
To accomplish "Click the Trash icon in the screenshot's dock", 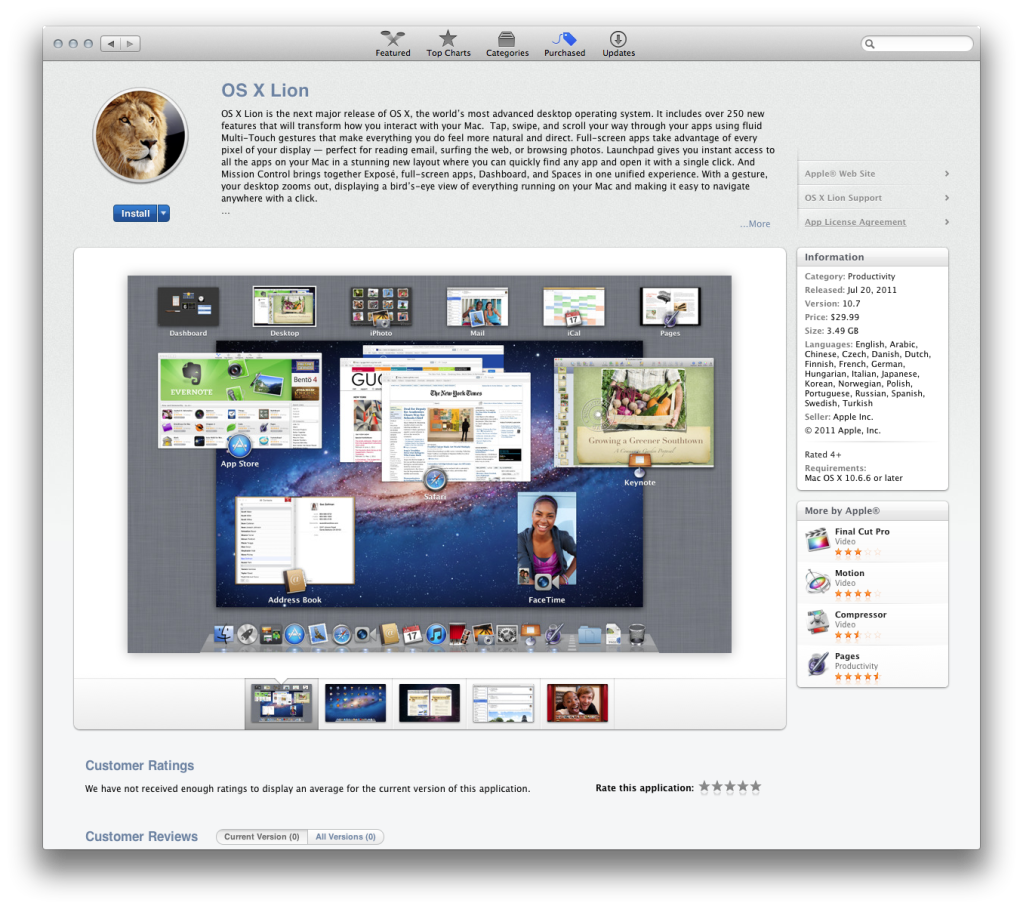I will point(637,634).
